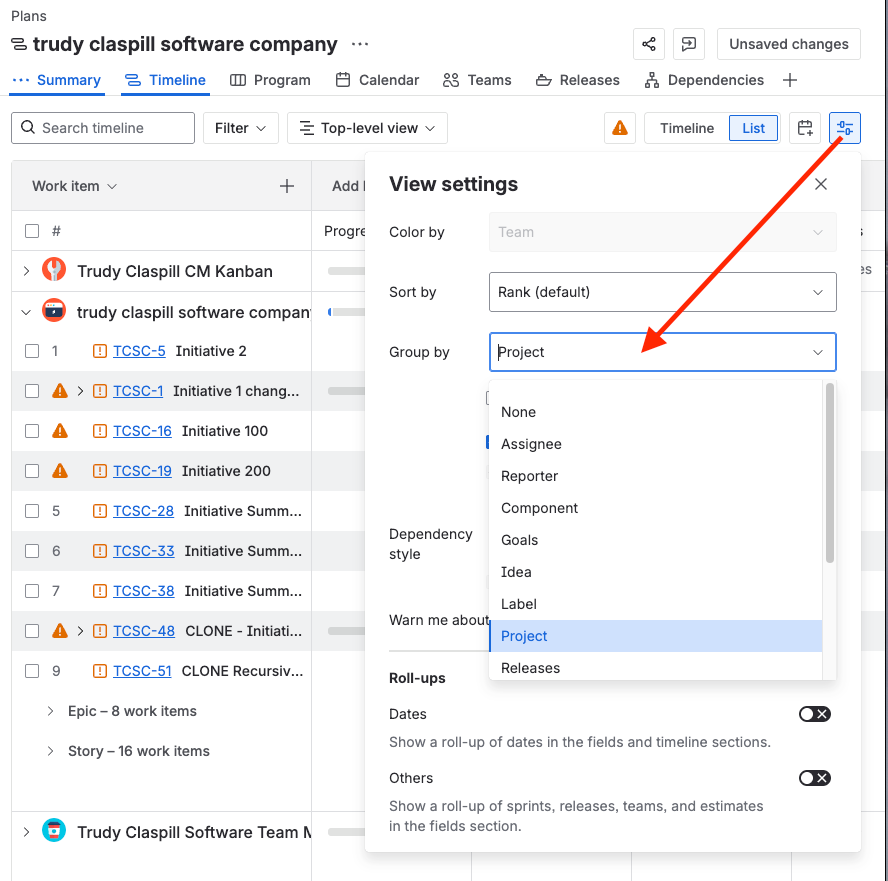Viewport: 888px width, 881px height.
Task: Check the box for TCSC-1 row
Action: pyautogui.click(x=32, y=391)
